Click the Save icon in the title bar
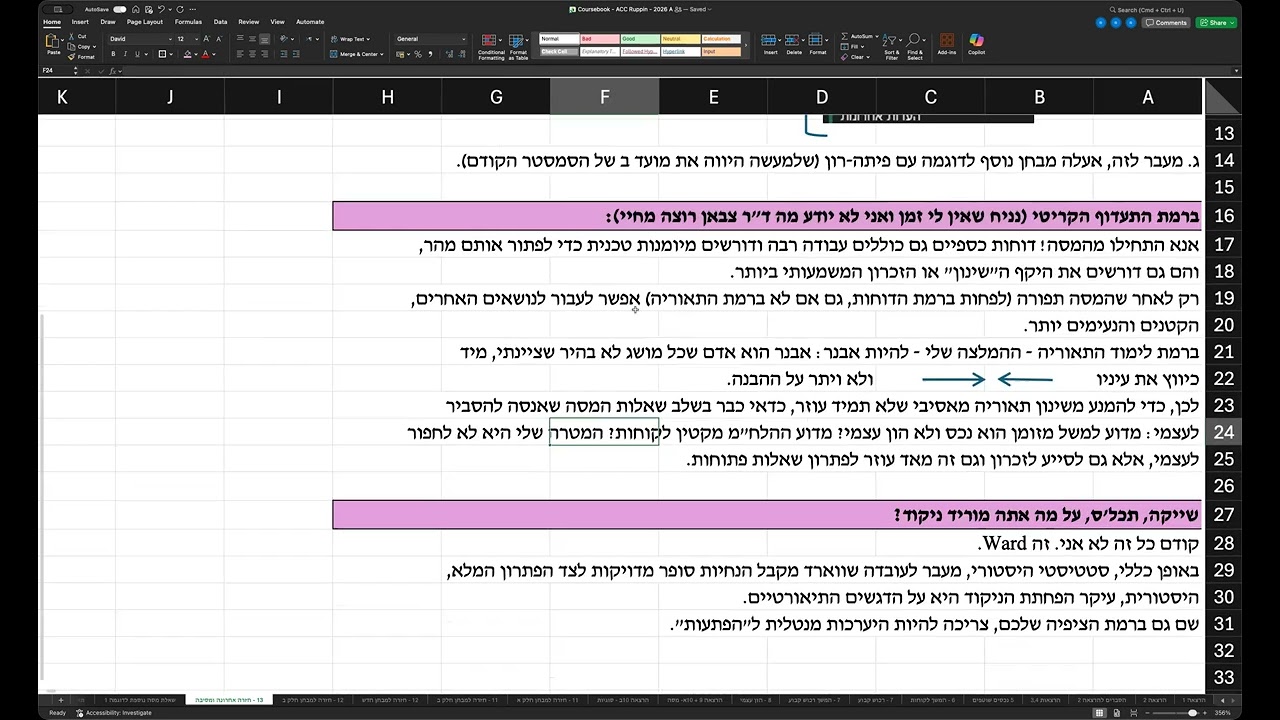The width and height of the screenshot is (1280, 720). coord(148,9)
